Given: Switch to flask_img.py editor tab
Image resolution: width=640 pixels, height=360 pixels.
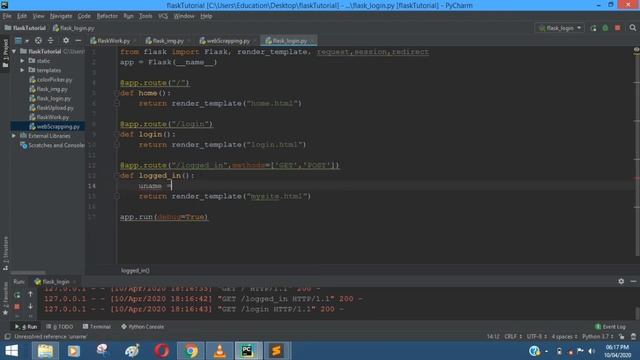Looking at the screenshot, I should (167, 41).
